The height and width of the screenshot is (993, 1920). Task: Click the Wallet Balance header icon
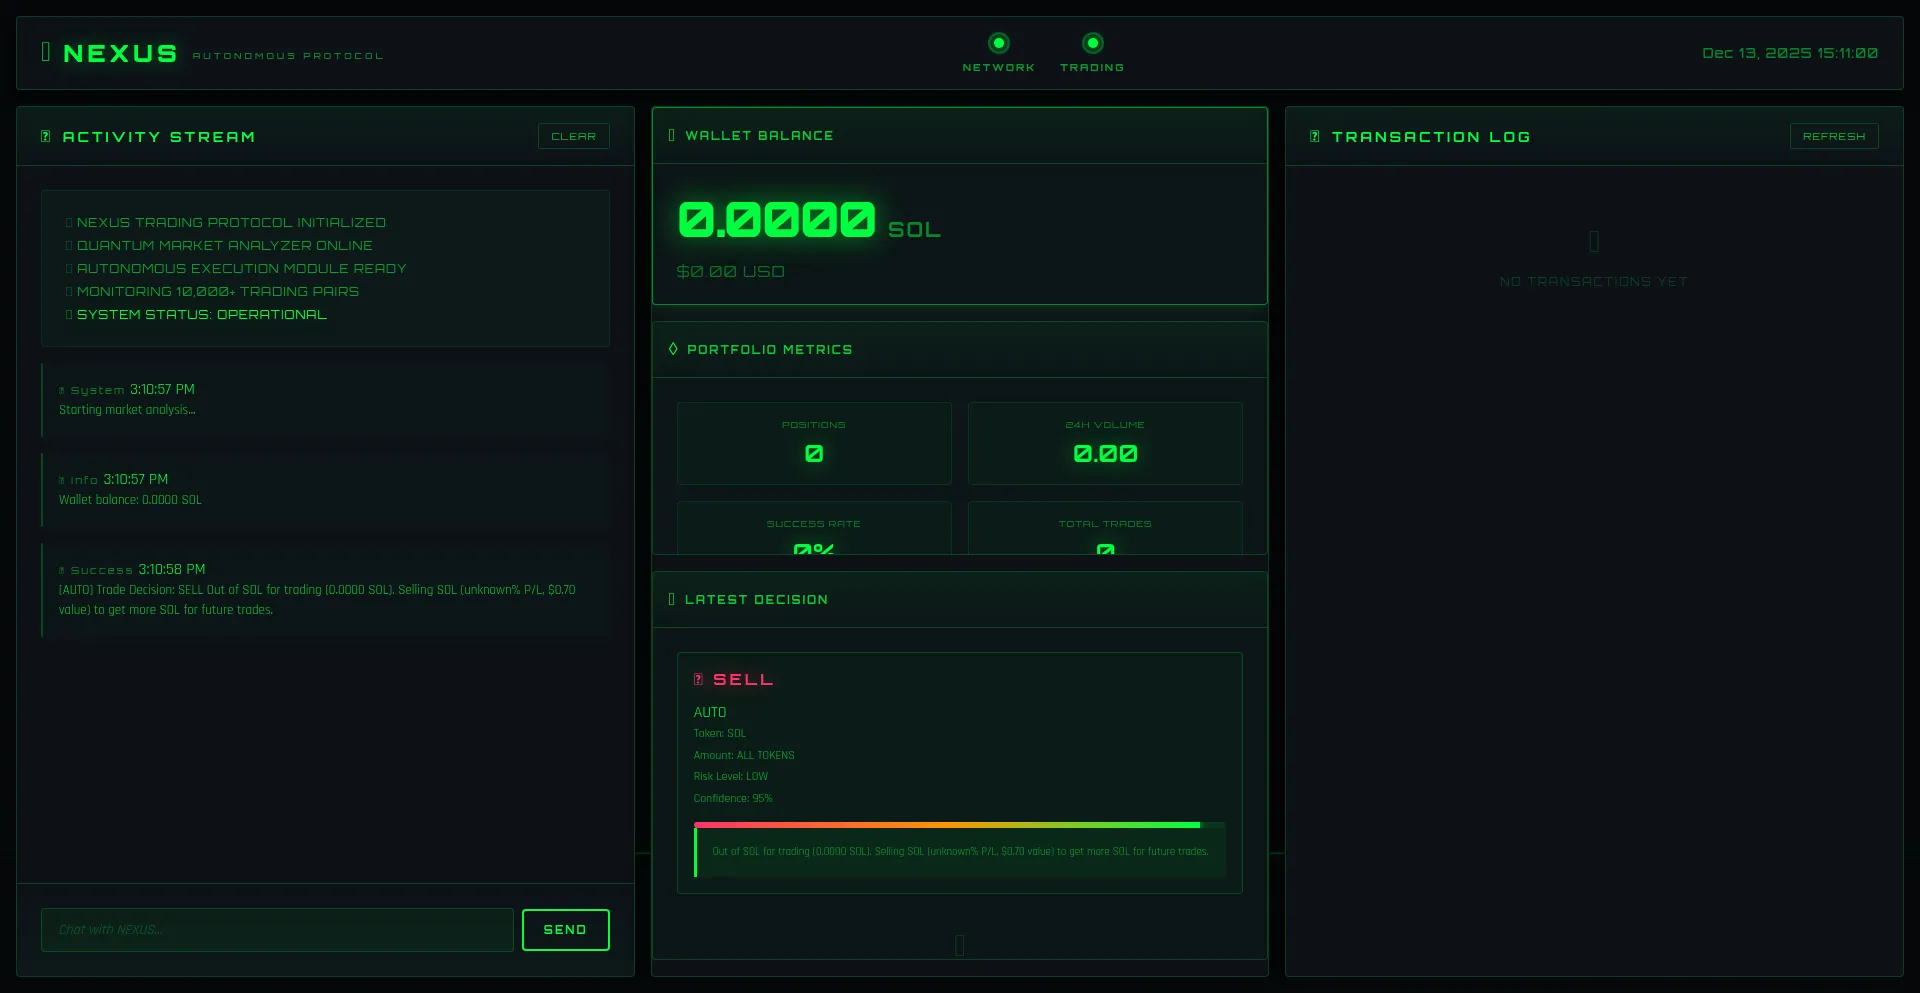(x=672, y=136)
